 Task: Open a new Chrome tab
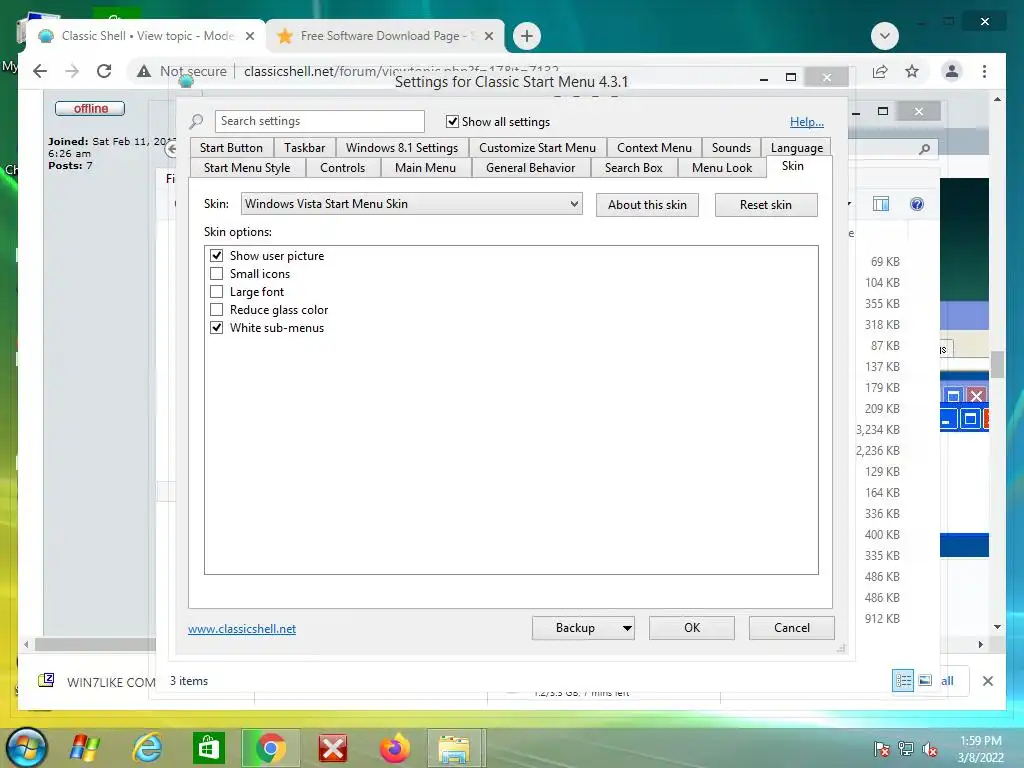pos(527,36)
